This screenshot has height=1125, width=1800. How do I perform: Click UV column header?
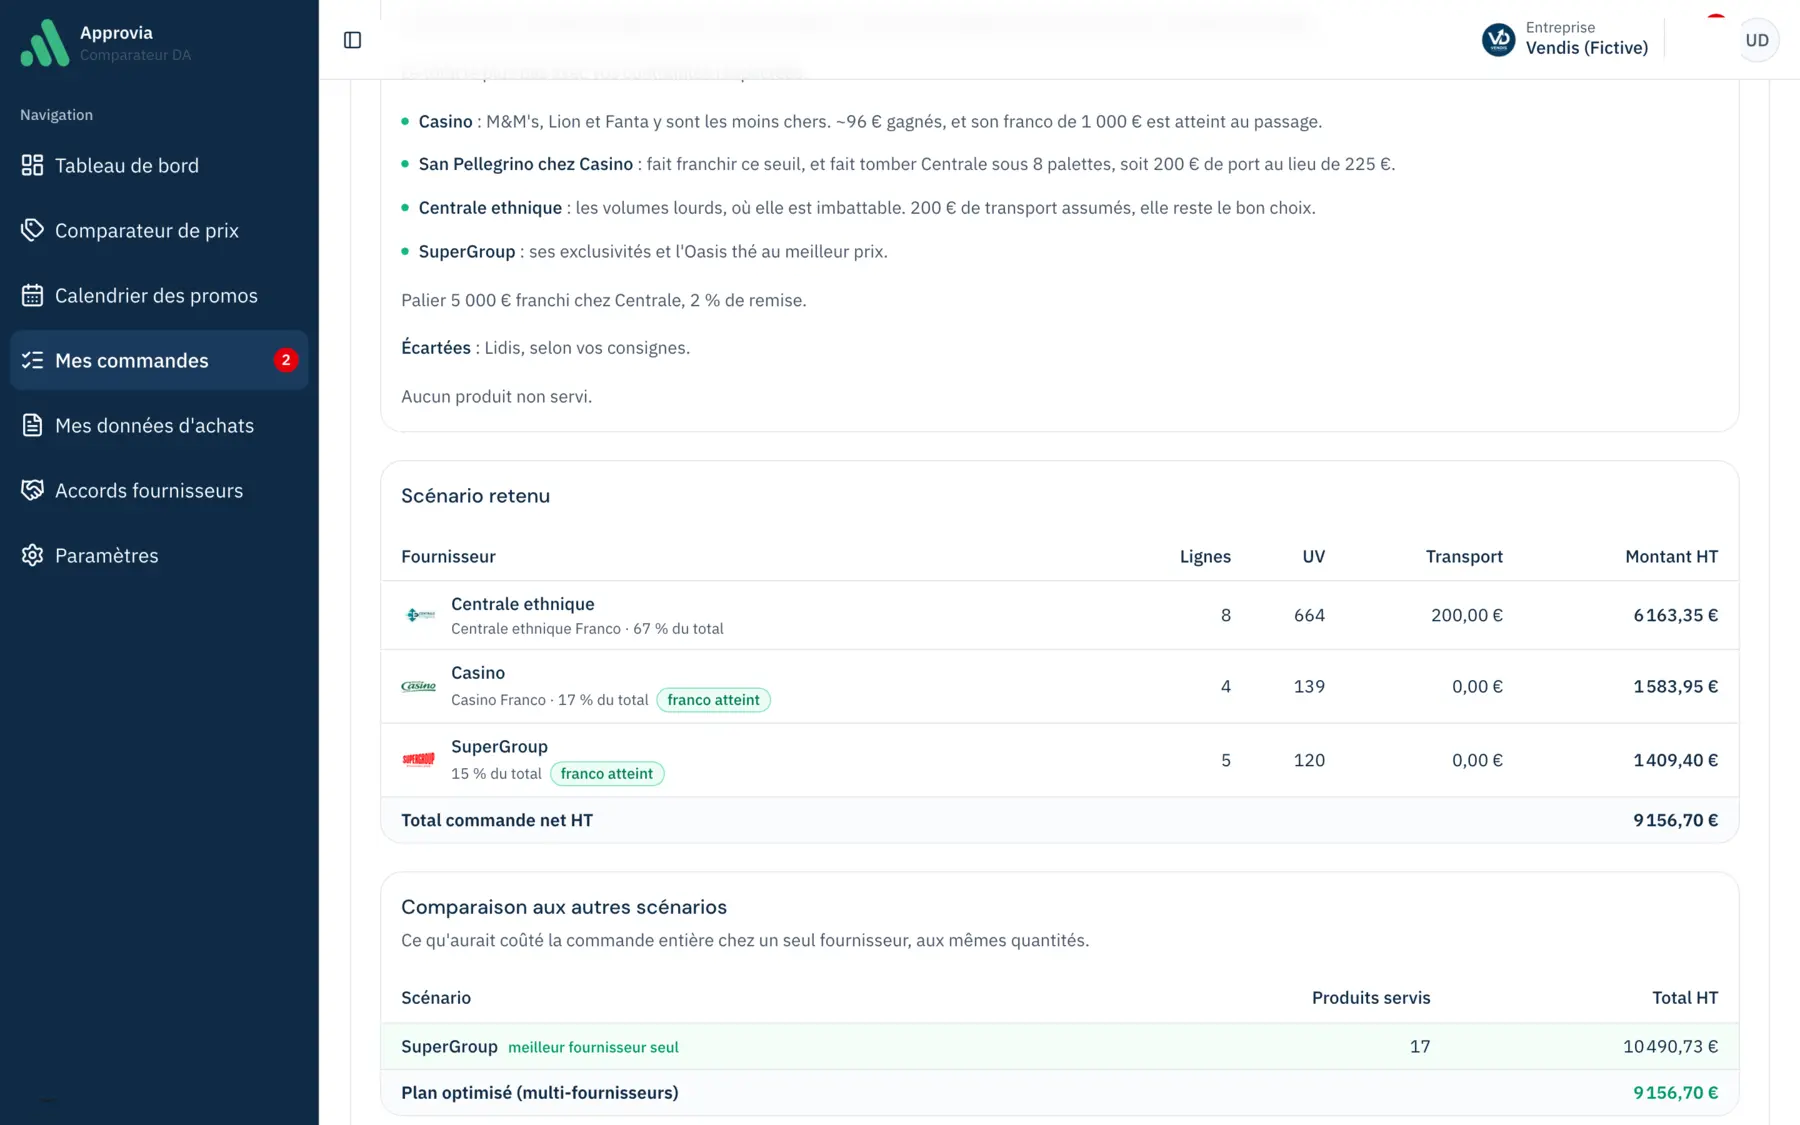click(x=1313, y=557)
